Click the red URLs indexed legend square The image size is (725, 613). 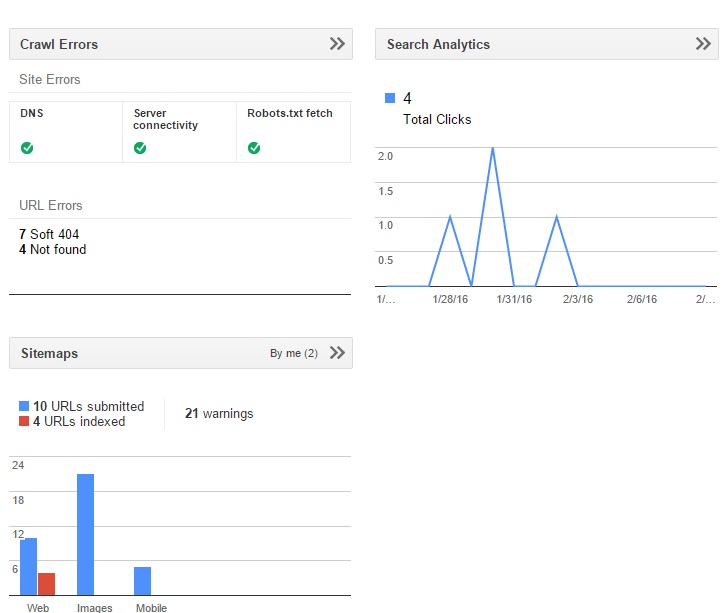click(x=25, y=422)
